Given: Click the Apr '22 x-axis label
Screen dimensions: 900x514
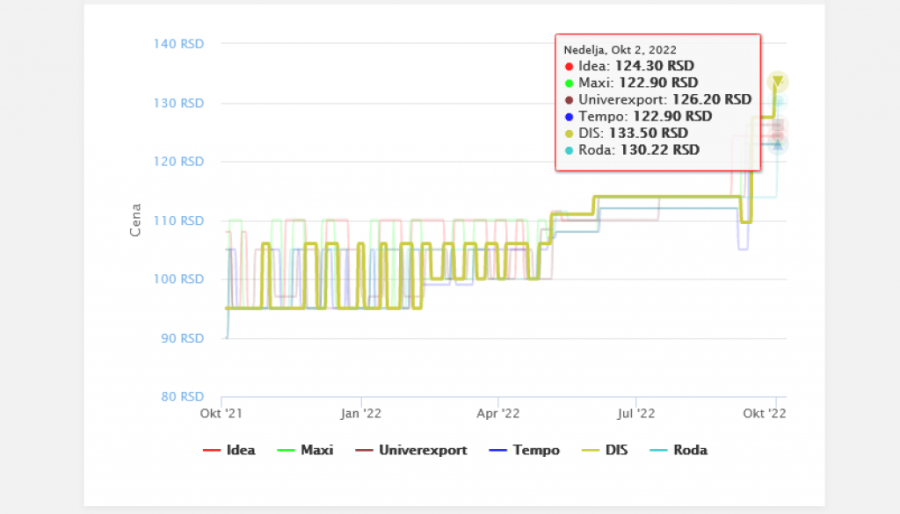Looking at the screenshot, I should [497, 412].
